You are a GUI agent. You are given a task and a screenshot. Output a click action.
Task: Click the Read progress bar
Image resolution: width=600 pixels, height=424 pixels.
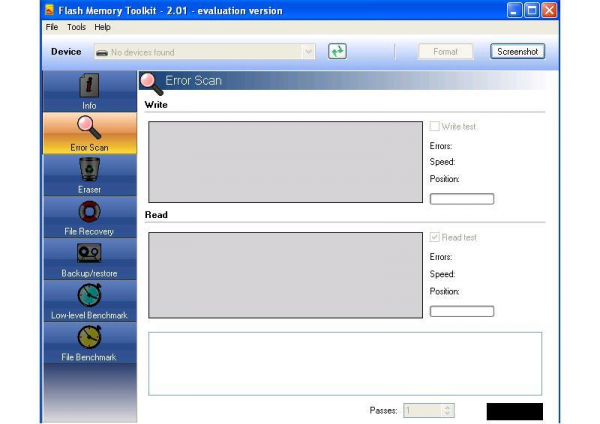click(462, 311)
